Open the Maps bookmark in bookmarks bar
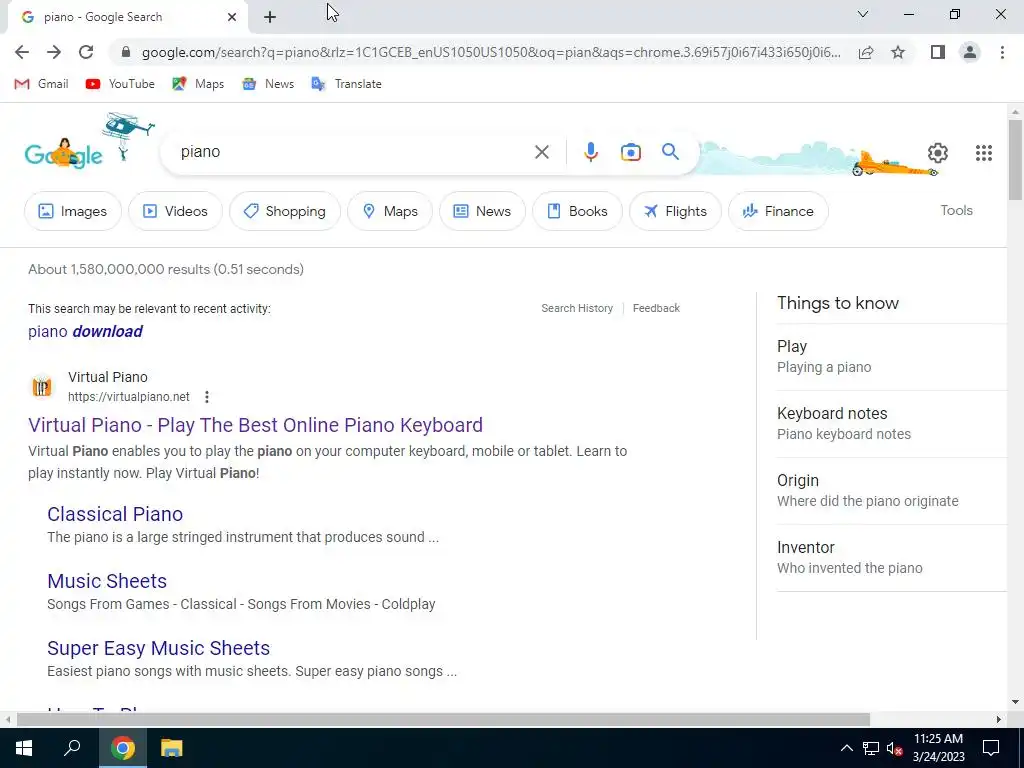1024x768 pixels. pos(198,84)
